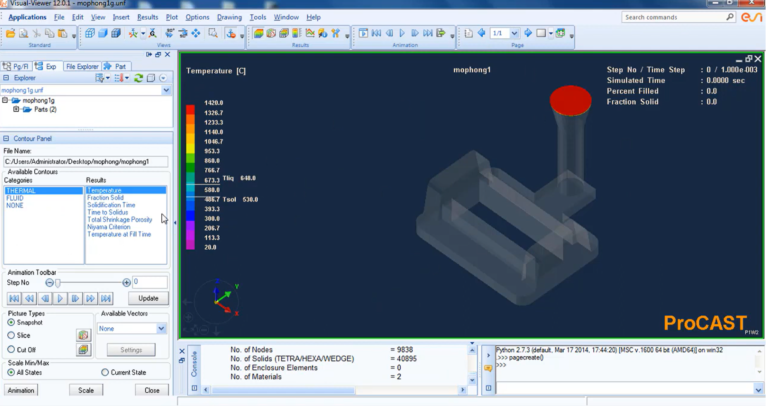The image size is (768, 406).
Task: Click the Scale button
Action: pos(86,390)
